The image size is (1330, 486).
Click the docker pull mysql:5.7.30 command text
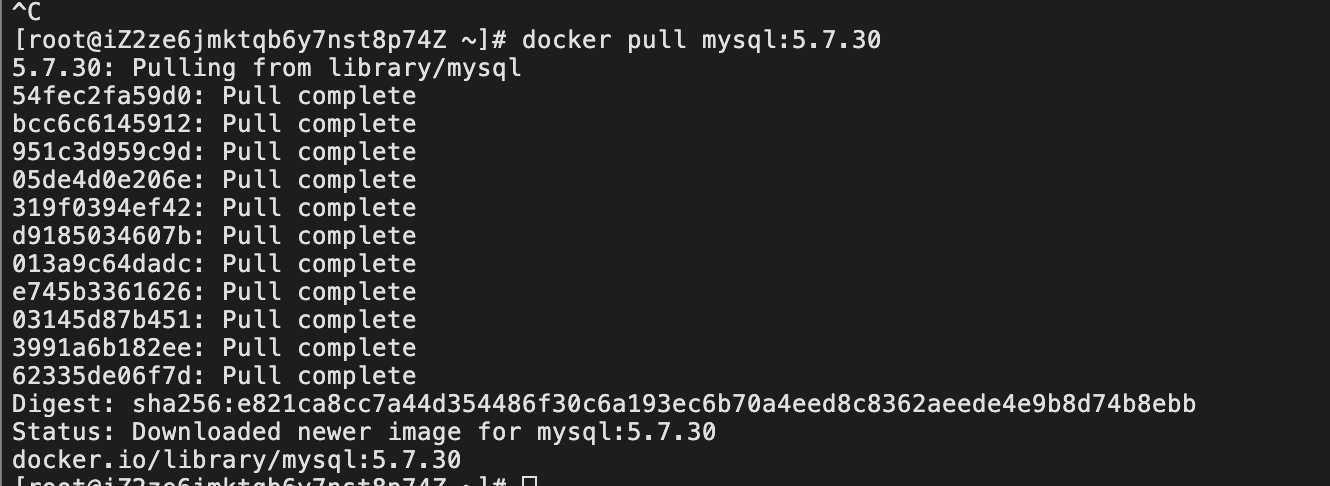point(701,41)
